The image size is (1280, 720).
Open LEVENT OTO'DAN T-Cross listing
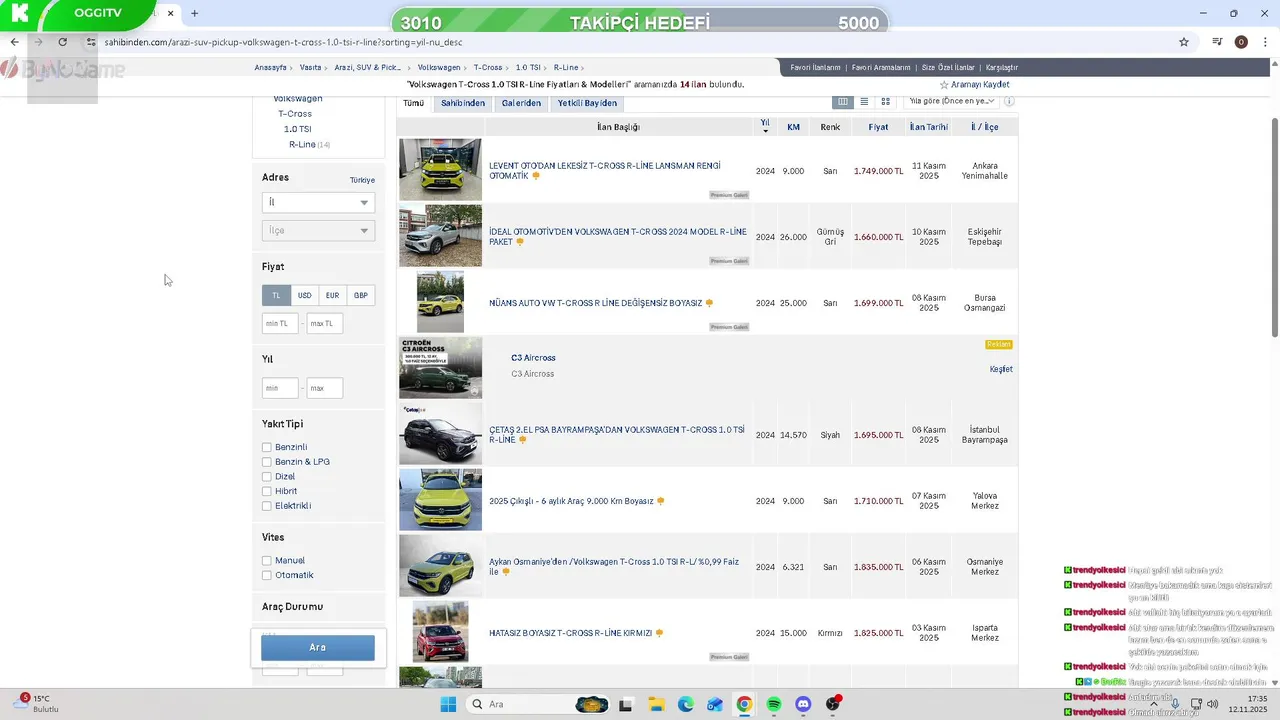(x=605, y=171)
